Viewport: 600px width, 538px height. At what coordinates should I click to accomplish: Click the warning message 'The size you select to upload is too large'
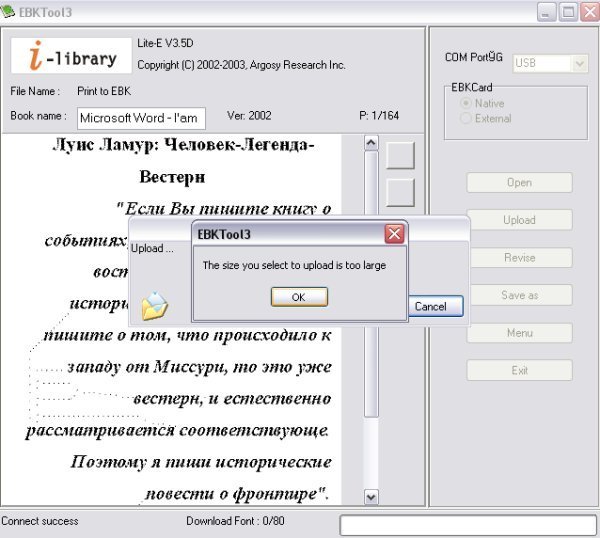tap(294, 265)
